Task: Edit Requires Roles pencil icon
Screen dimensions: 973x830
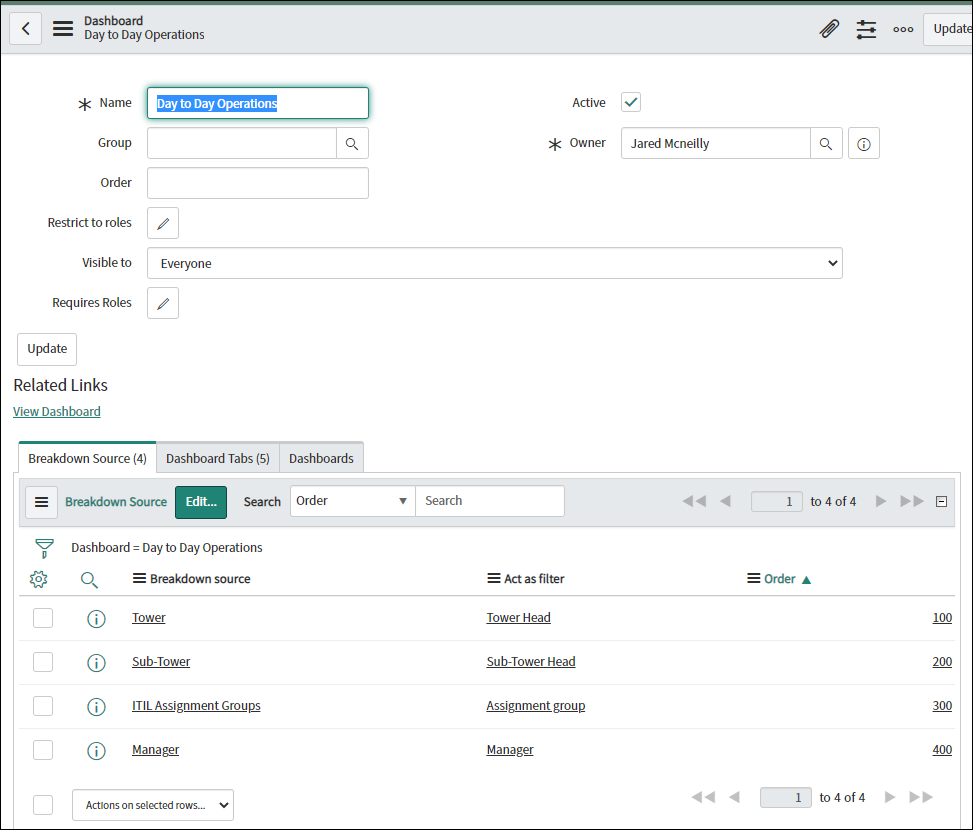Action: [163, 303]
